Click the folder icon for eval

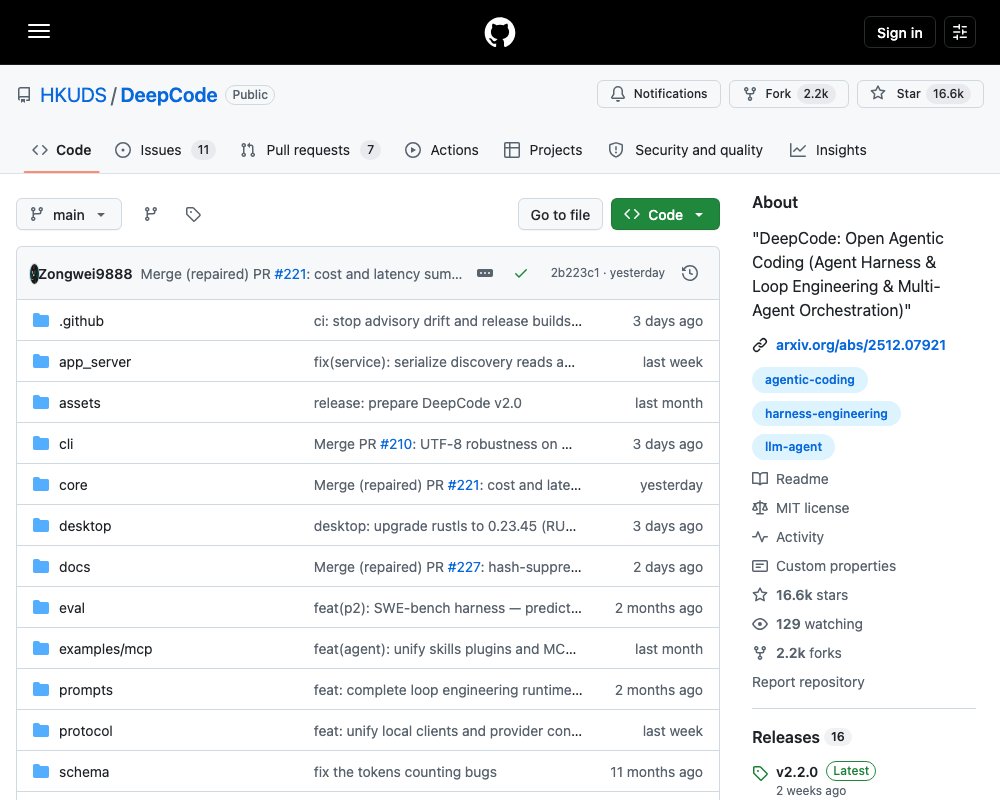[x=41, y=607]
